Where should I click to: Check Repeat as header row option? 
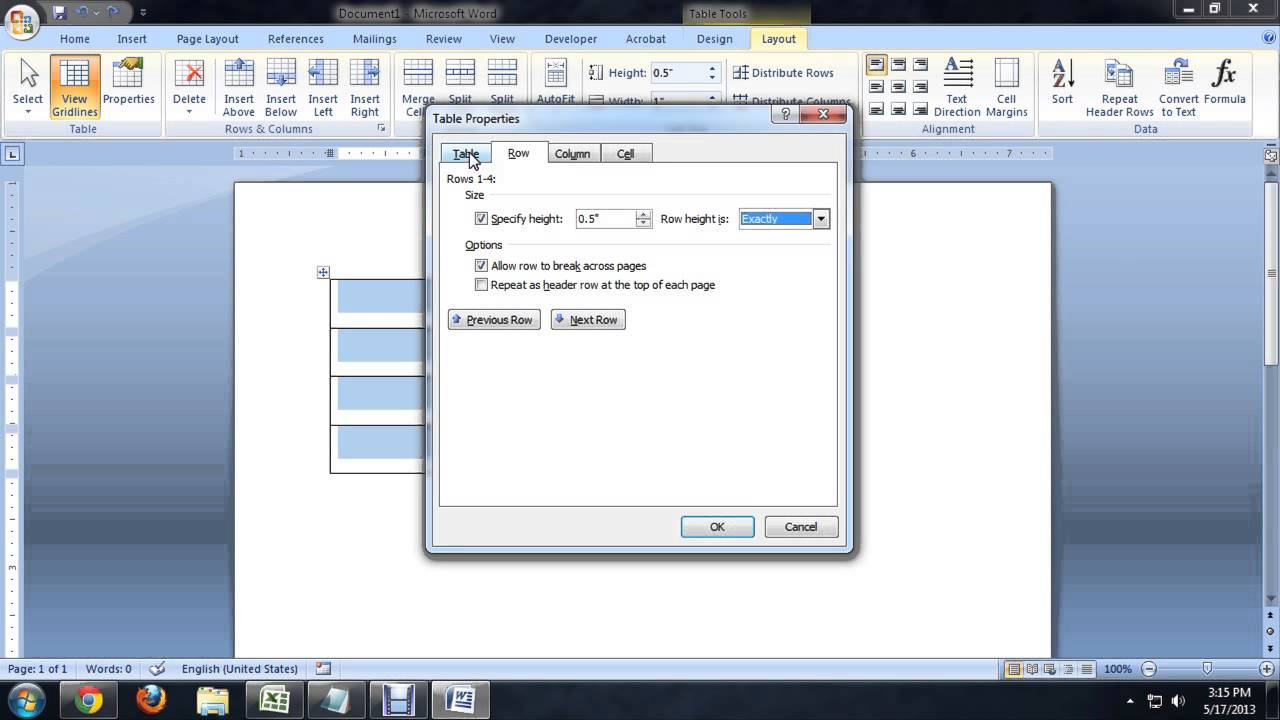click(x=481, y=285)
